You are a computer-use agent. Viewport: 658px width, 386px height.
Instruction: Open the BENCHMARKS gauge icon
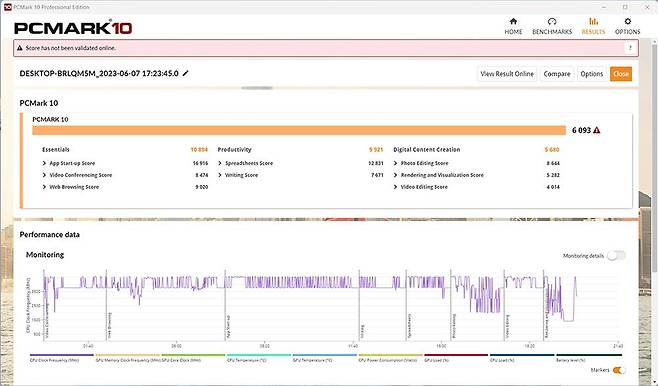pos(552,21)
